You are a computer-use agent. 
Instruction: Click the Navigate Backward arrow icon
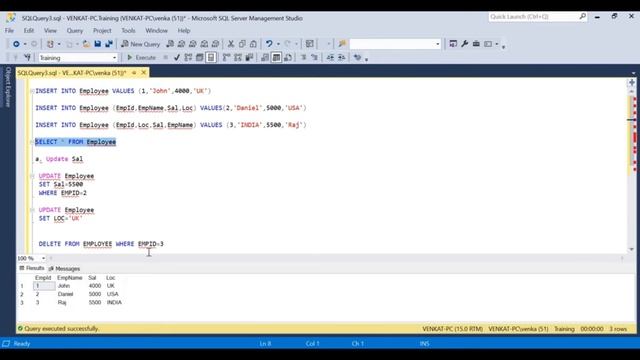16,44
